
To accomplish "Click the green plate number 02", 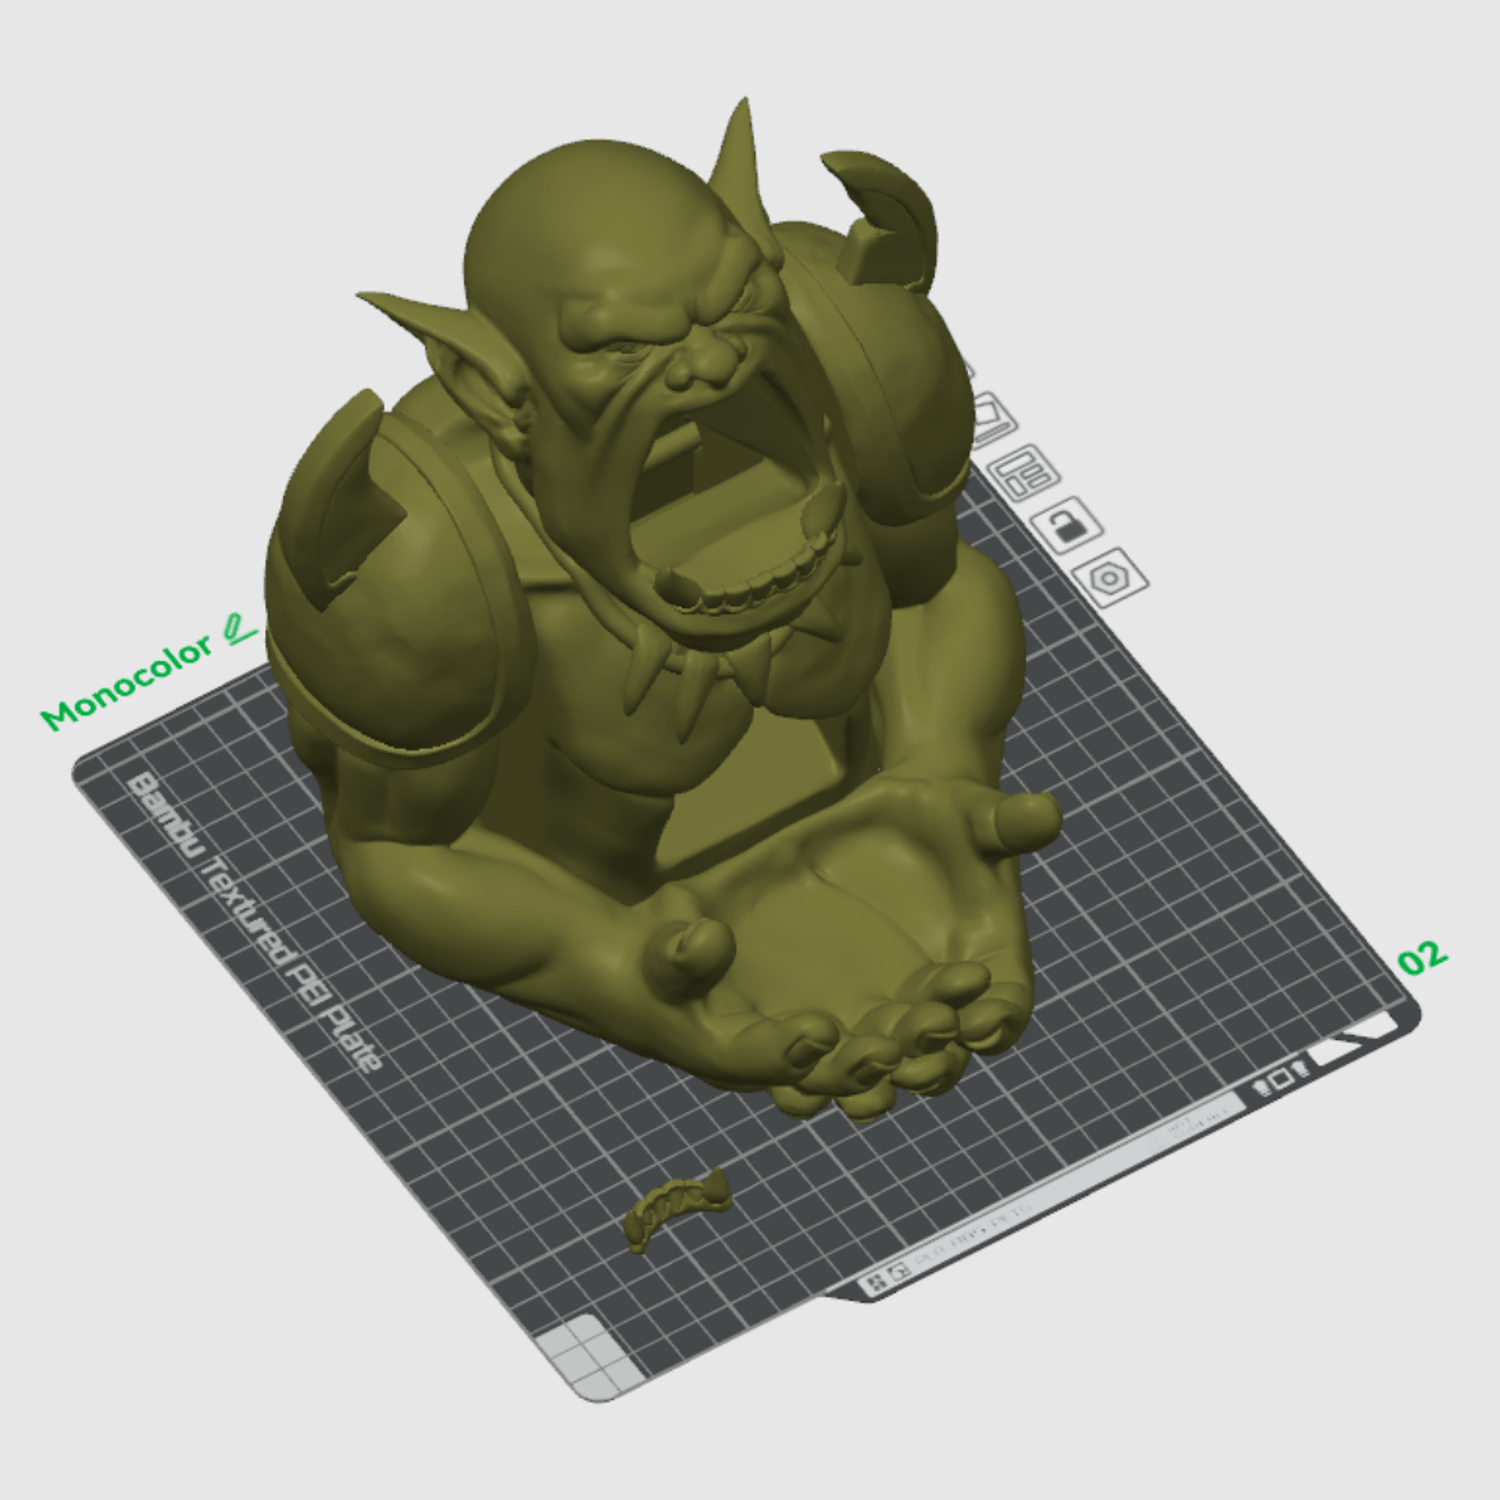I will pyautogui.click(x=1422, y=958).
